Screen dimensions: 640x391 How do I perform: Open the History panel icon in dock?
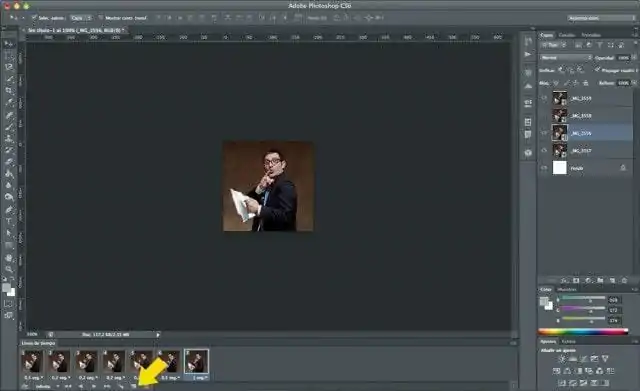click(528, 42)
